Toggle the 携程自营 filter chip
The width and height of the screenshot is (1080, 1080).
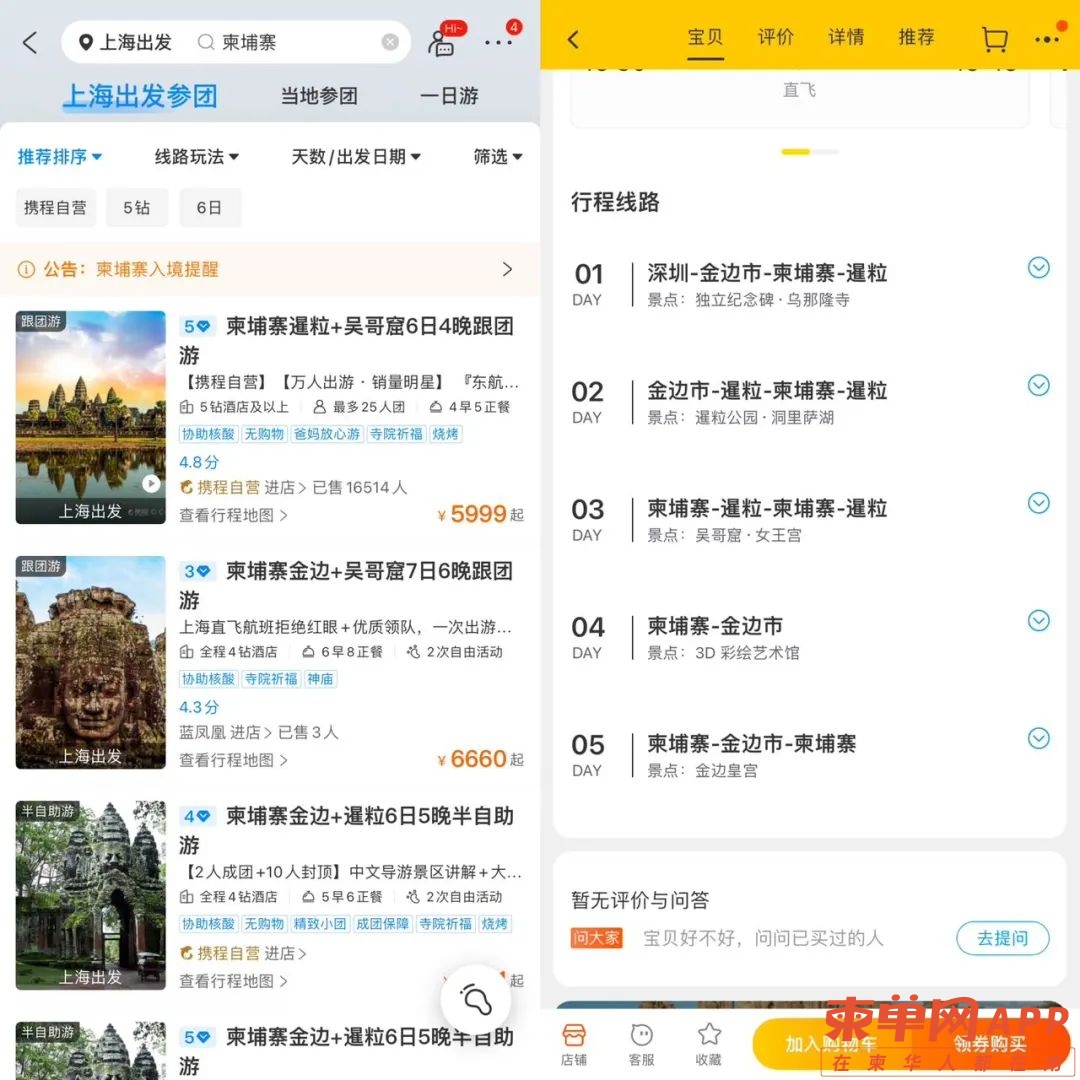(x=56, y=207)
